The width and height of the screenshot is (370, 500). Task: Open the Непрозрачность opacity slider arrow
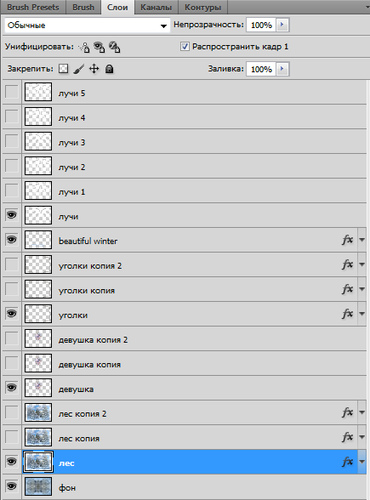pos(282,25)
